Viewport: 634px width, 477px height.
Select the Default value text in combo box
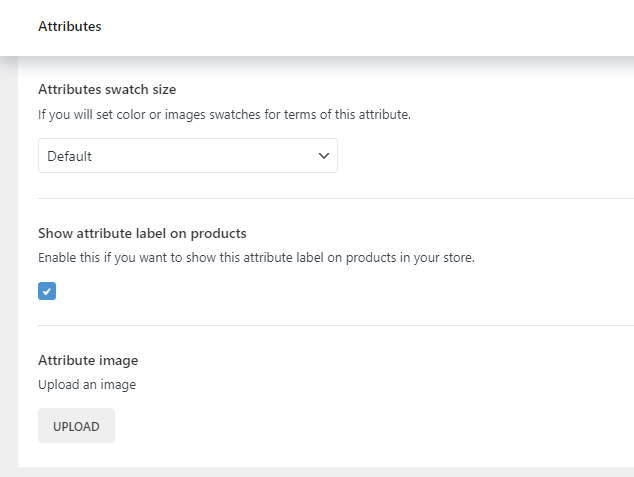70,156
